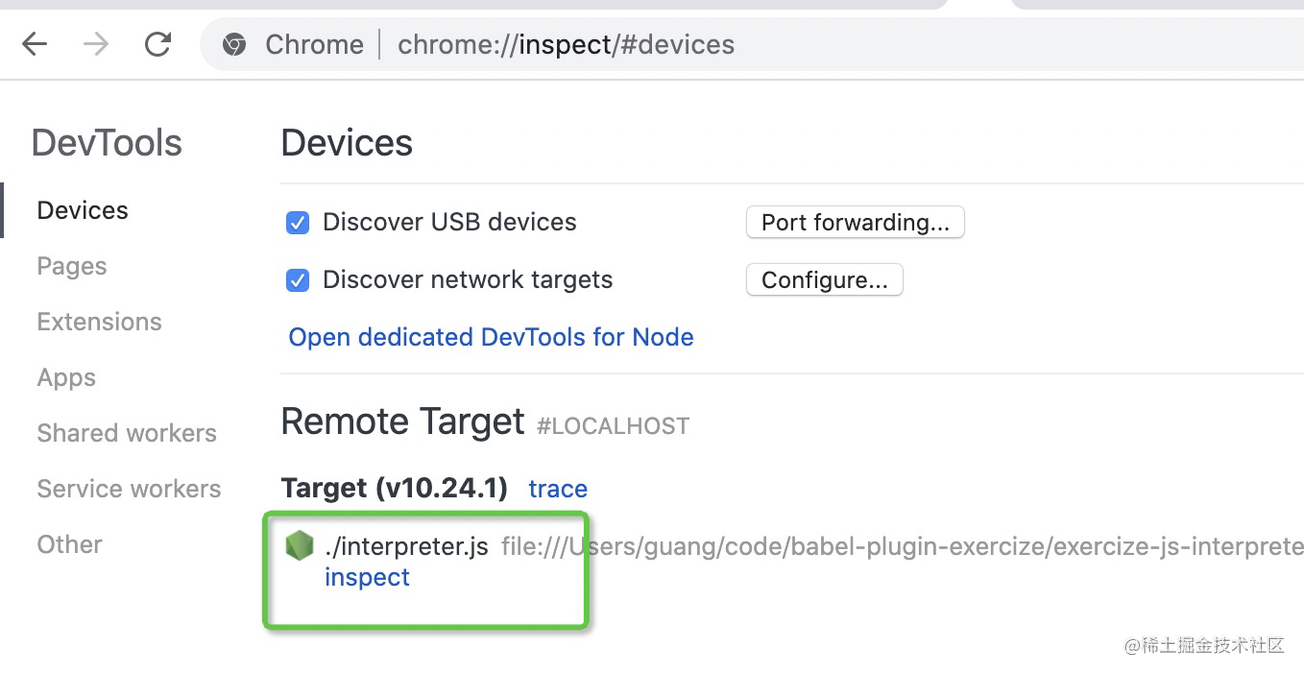This screenshot has width=1304, height=674.
Task: Select Devices in the sidebar
Action: 83,210
